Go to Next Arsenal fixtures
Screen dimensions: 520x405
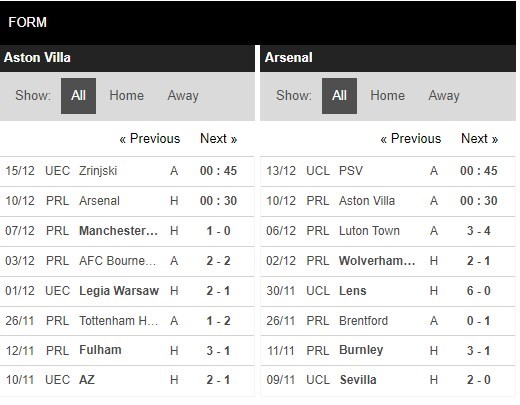480,138
